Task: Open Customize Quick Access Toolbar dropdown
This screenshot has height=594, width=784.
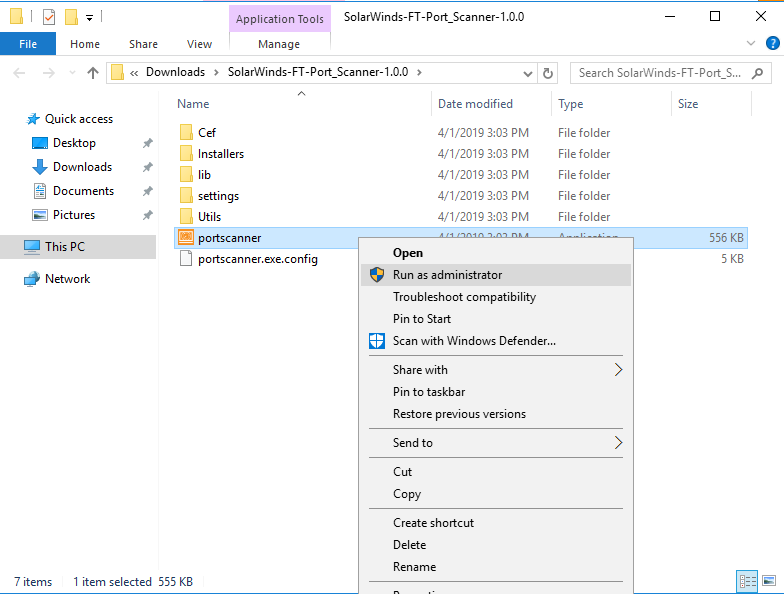Action: click(x=90, y=18)
